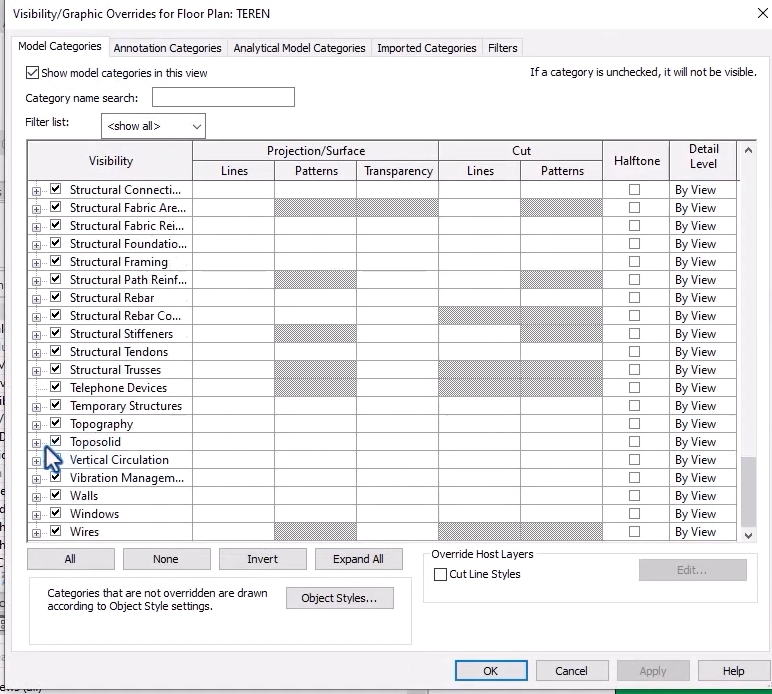The width and height of the screenshot is (772, 694).
Task: Select the Vertical Circulation category row
Action: click(119, 460)
